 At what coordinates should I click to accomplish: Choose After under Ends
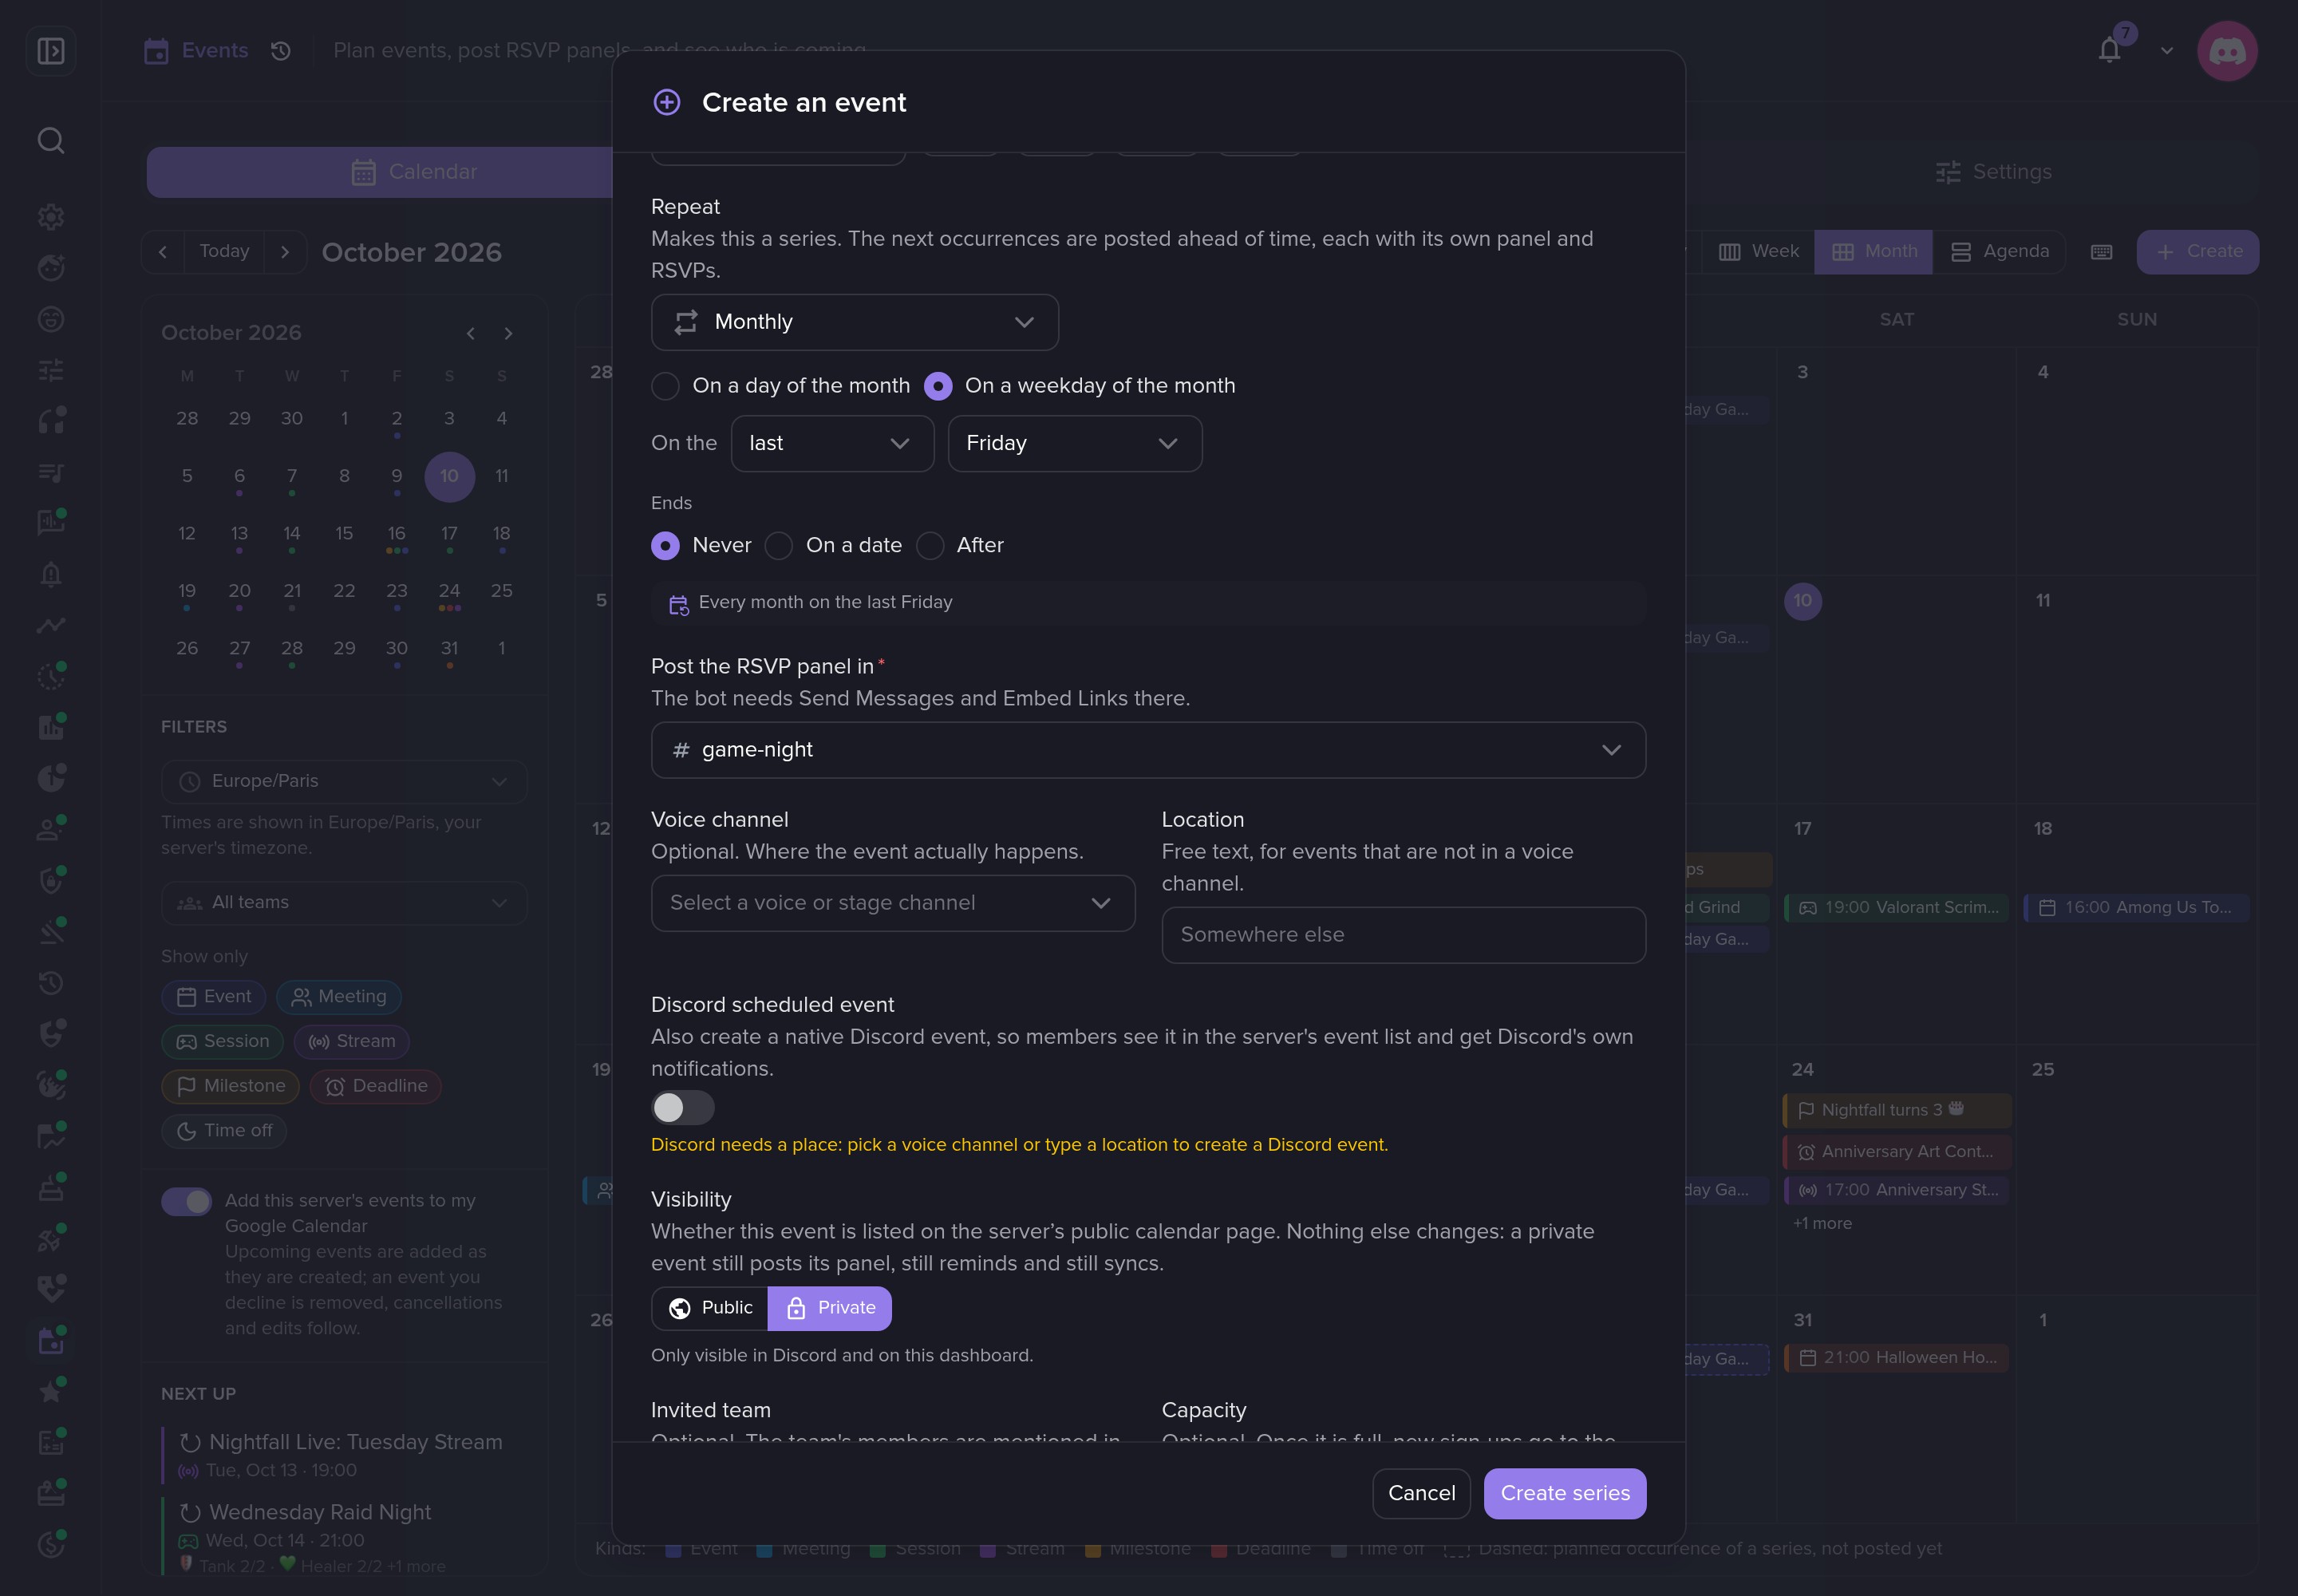tap(960, 545)
